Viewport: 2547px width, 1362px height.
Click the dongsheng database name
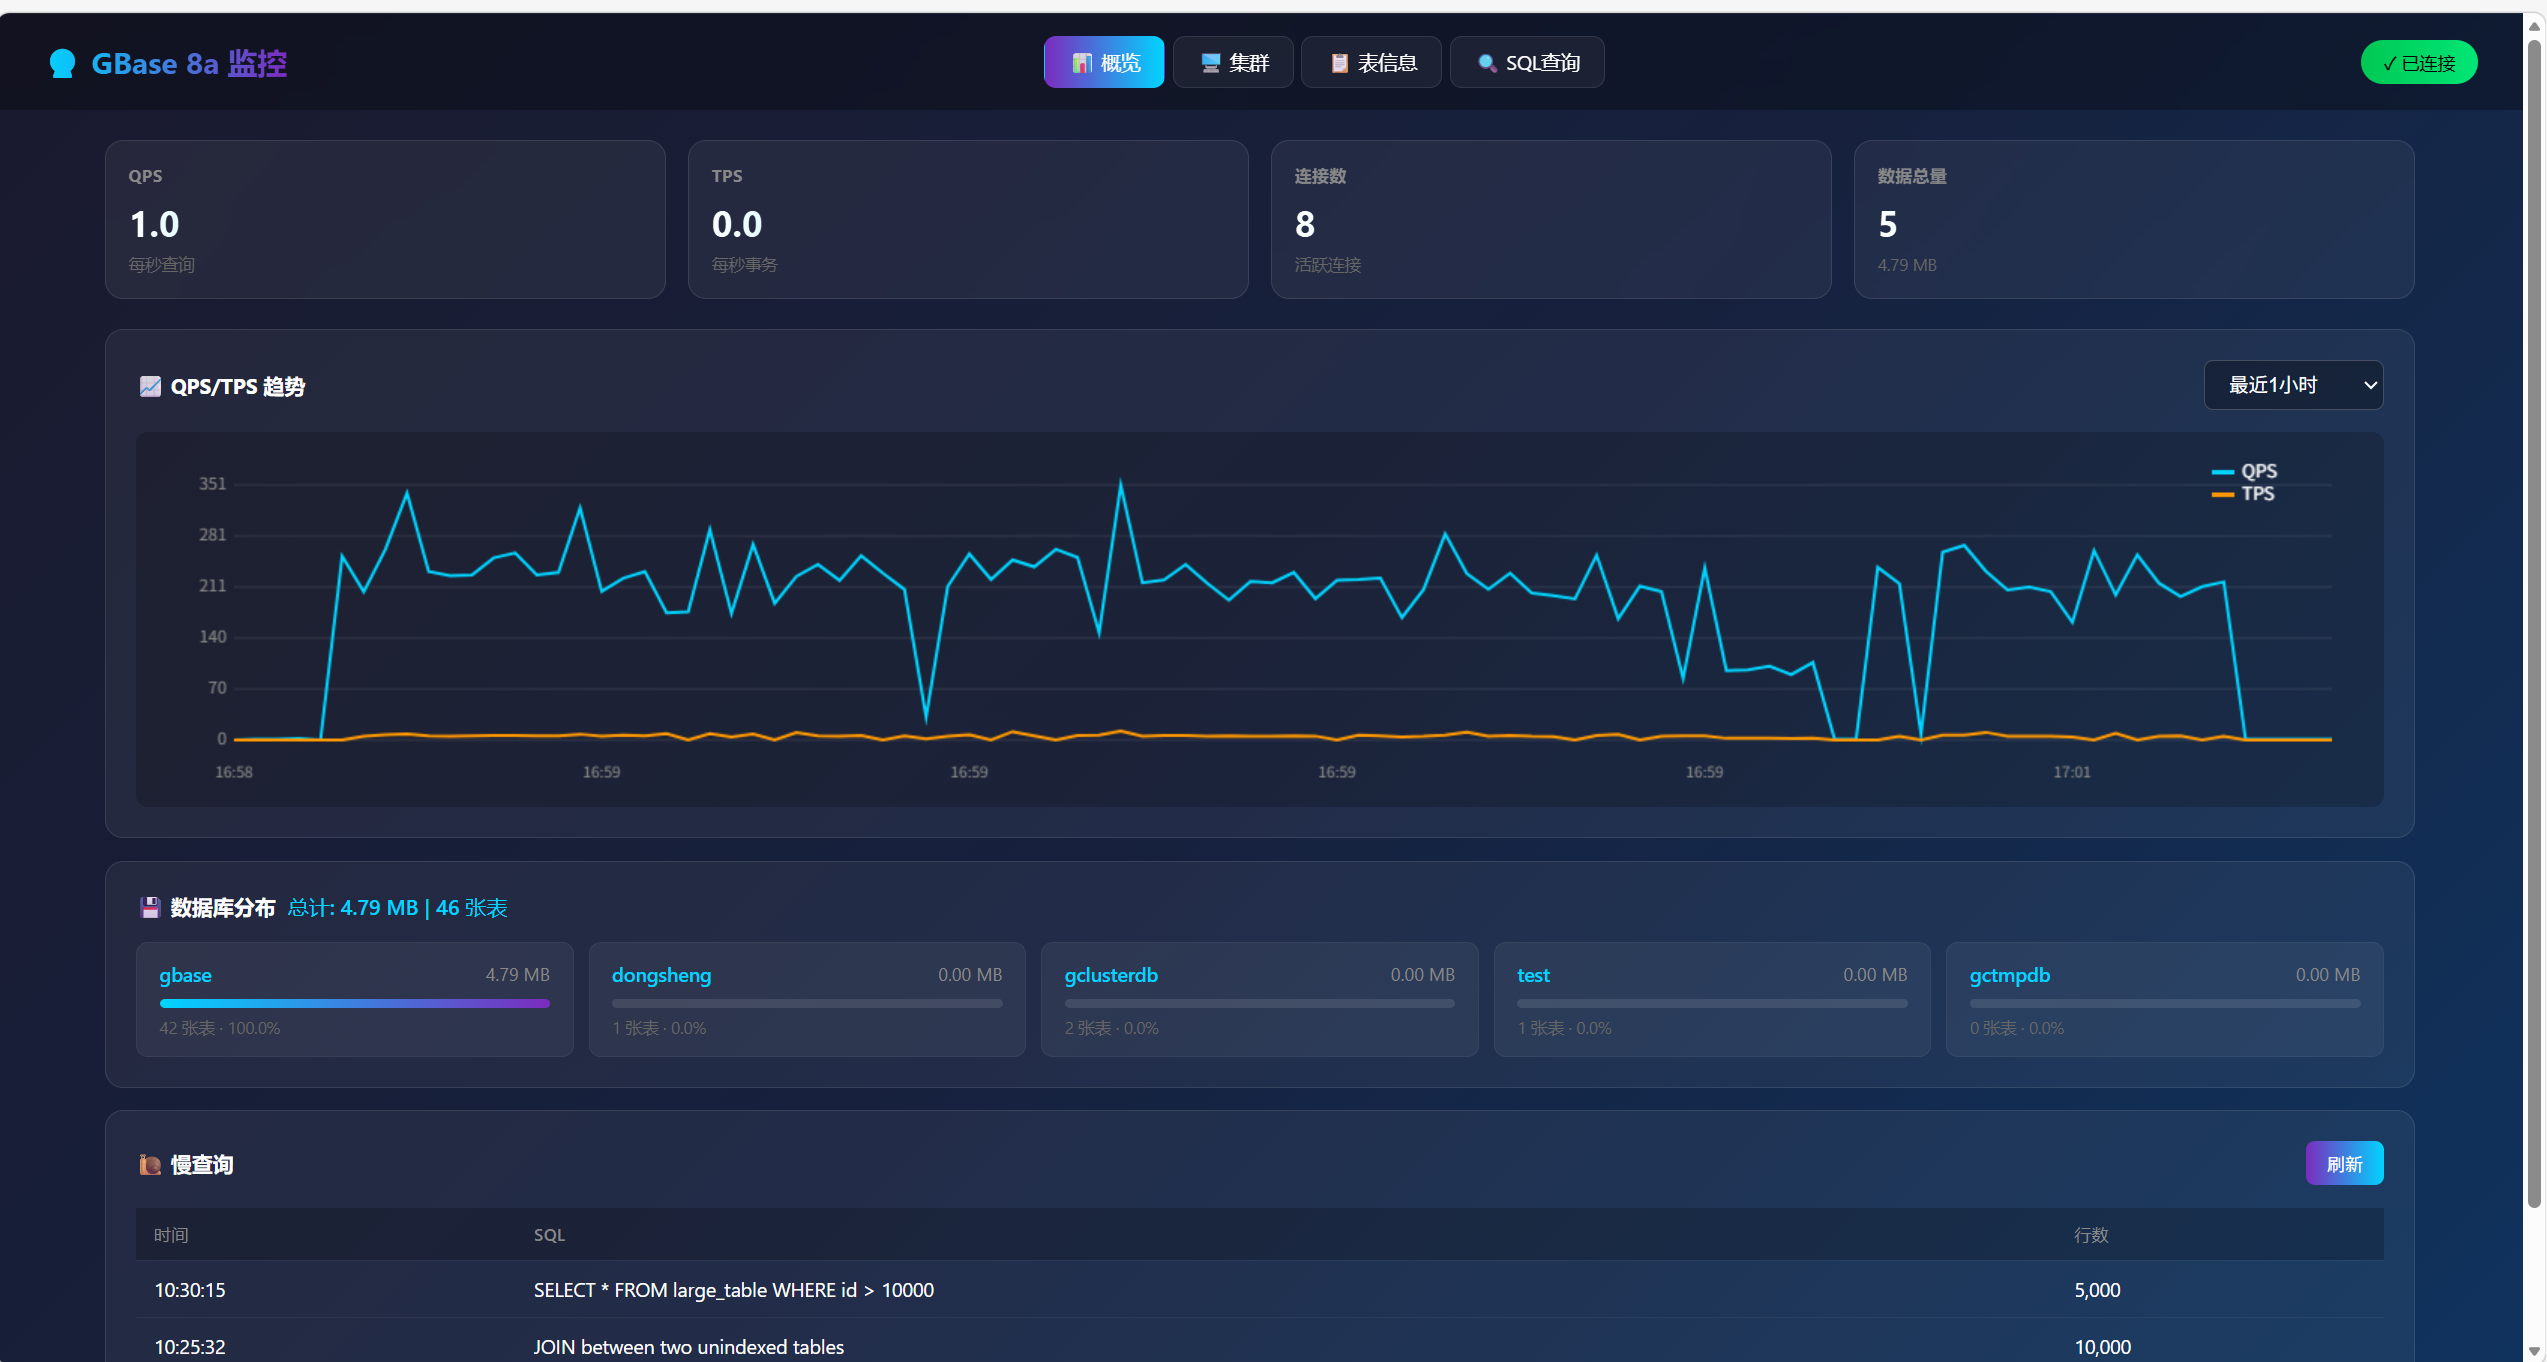click(661, 975)
